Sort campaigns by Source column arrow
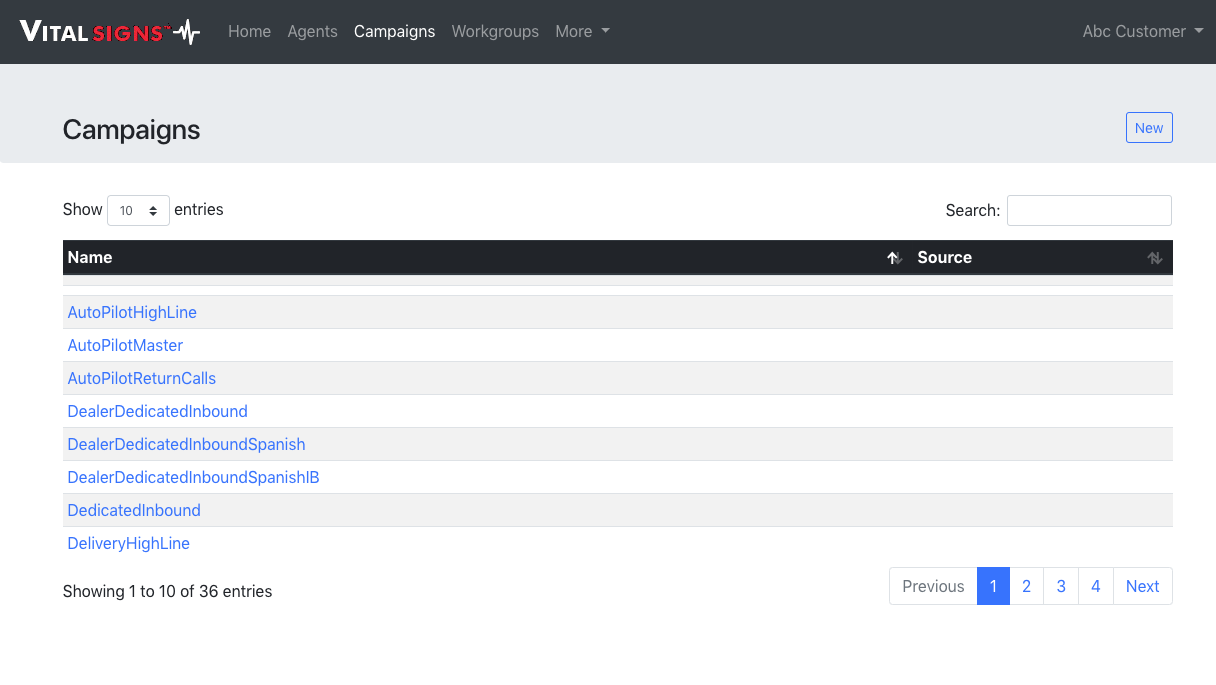The width and height of the screenshot is (1216, 685). click(x=1154, y=258)
